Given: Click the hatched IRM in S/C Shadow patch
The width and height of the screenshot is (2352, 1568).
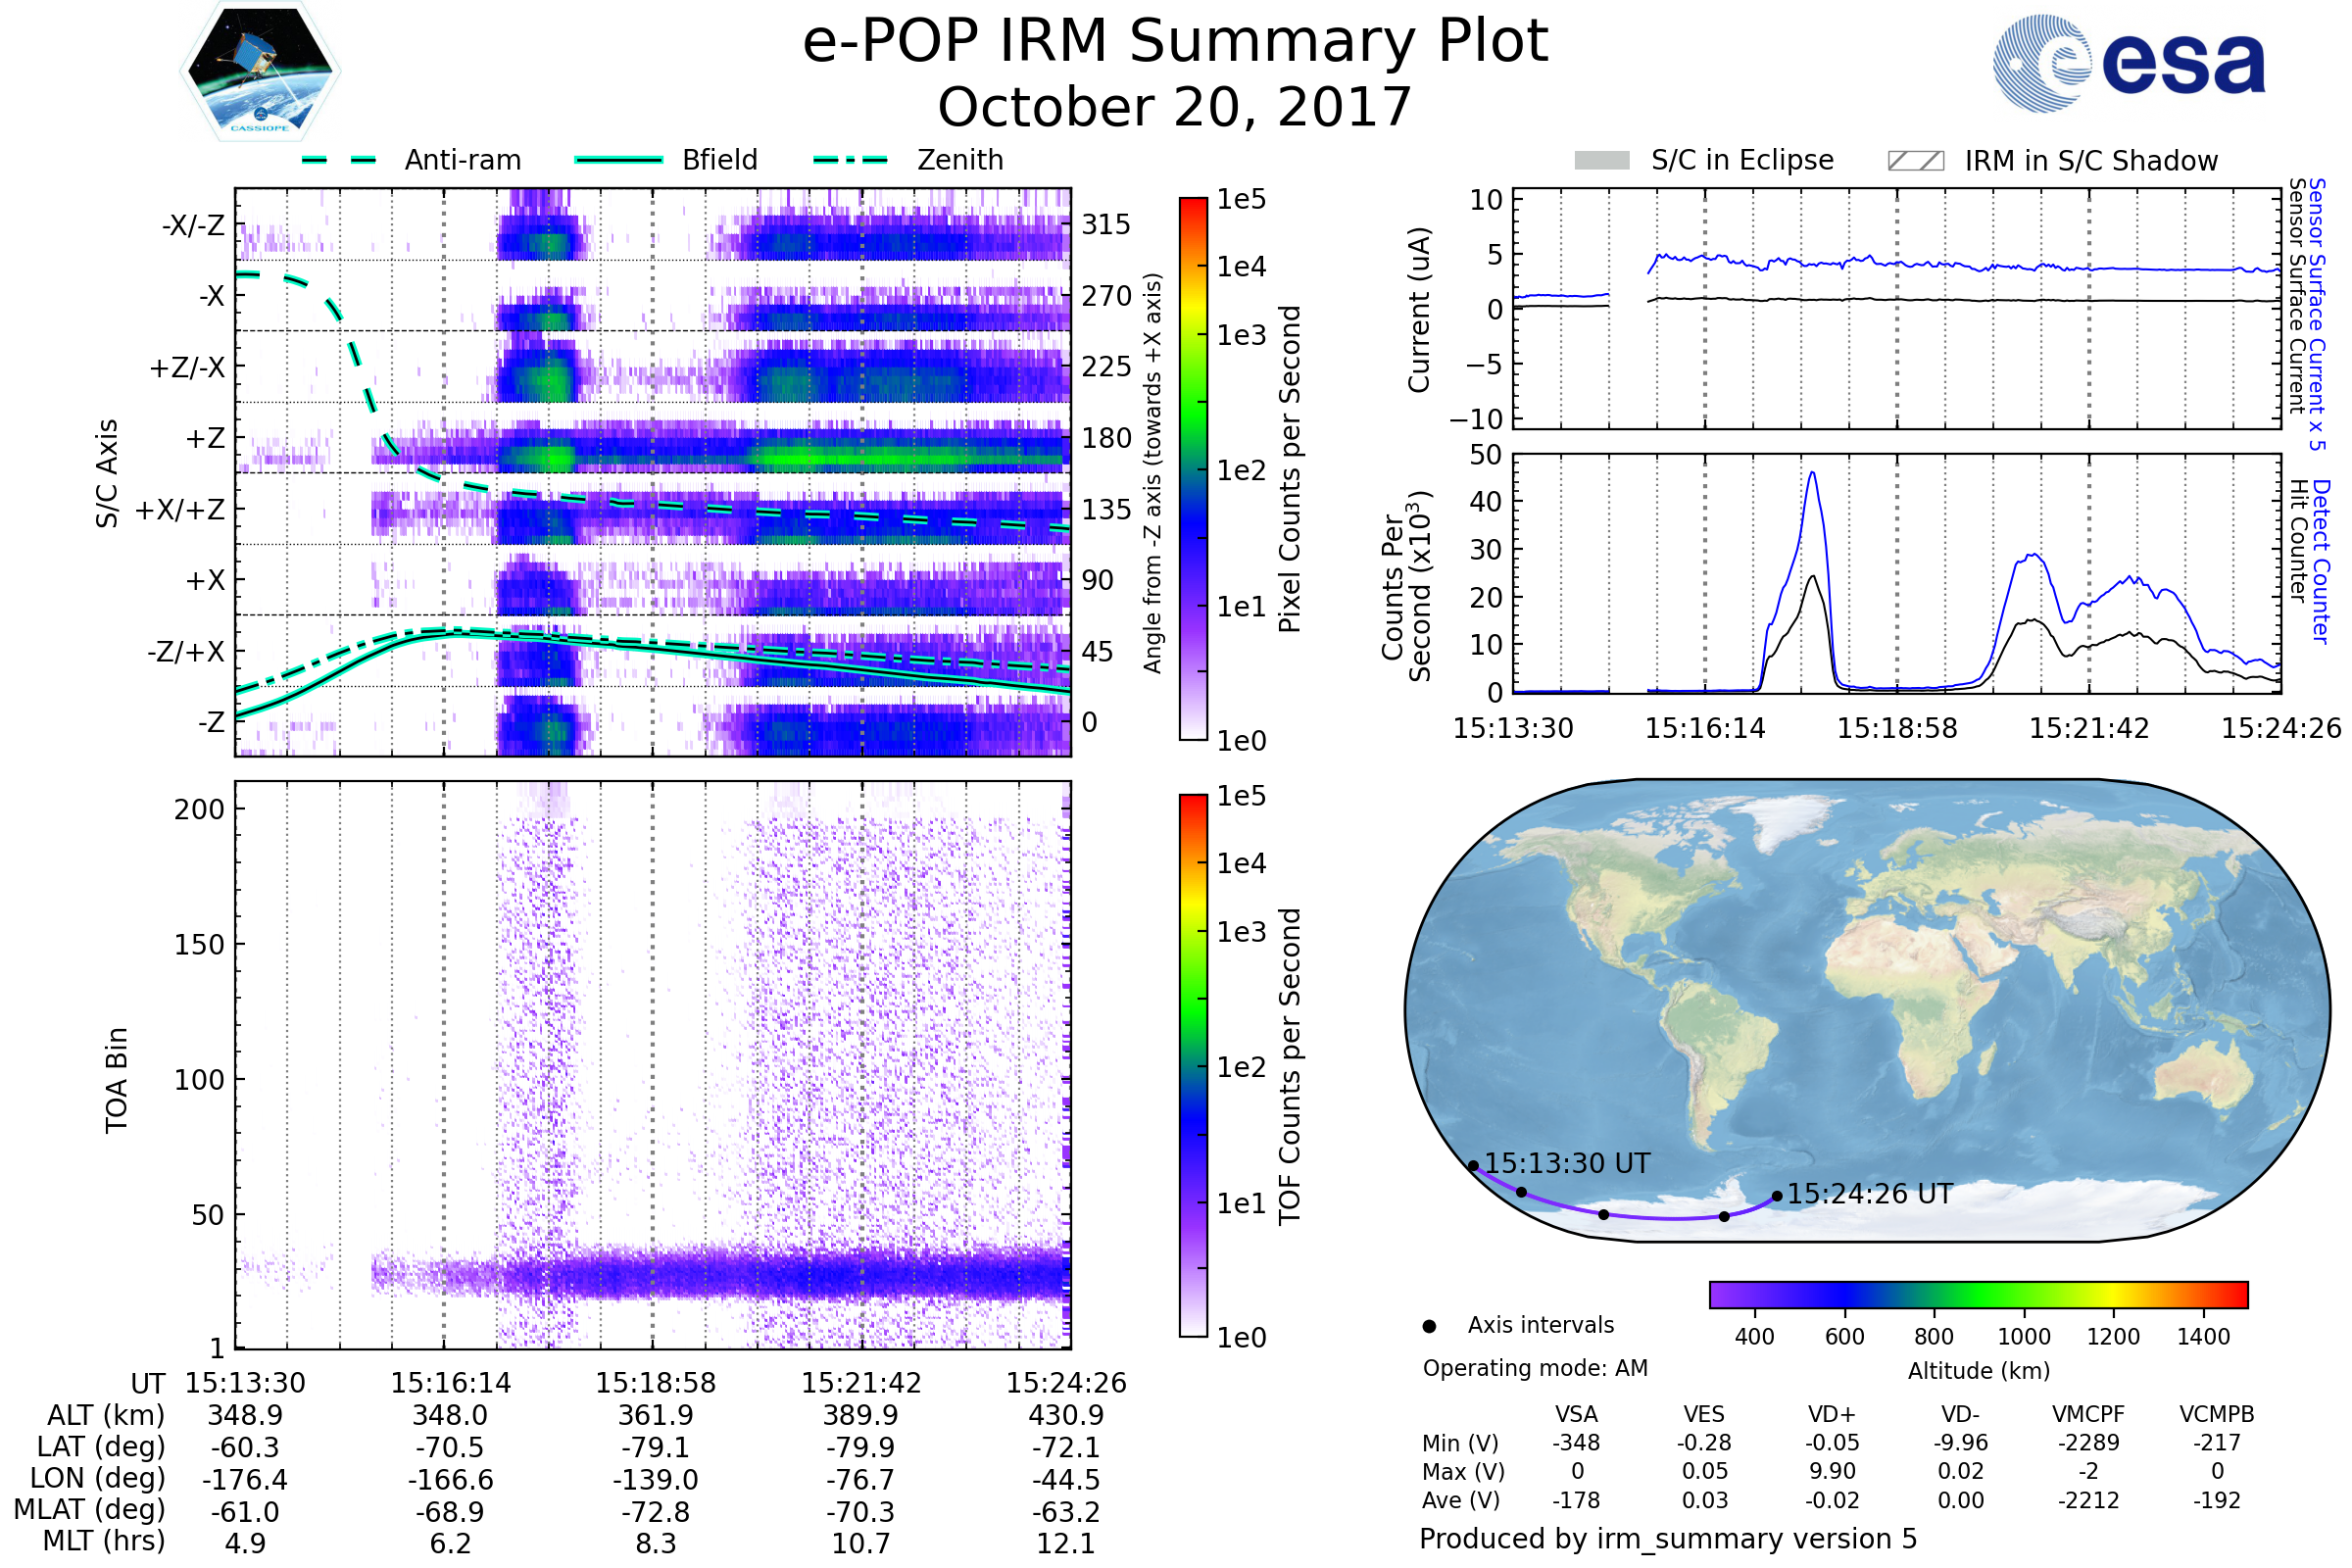Looking at the screenshot, I should coord(1915,161).
